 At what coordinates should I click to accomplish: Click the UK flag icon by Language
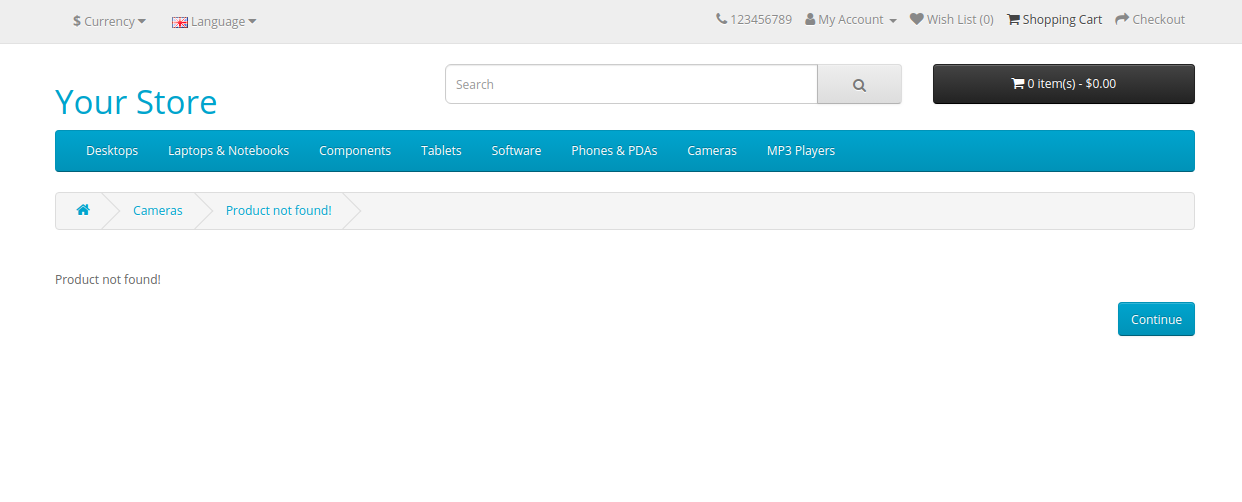point(180,21)
